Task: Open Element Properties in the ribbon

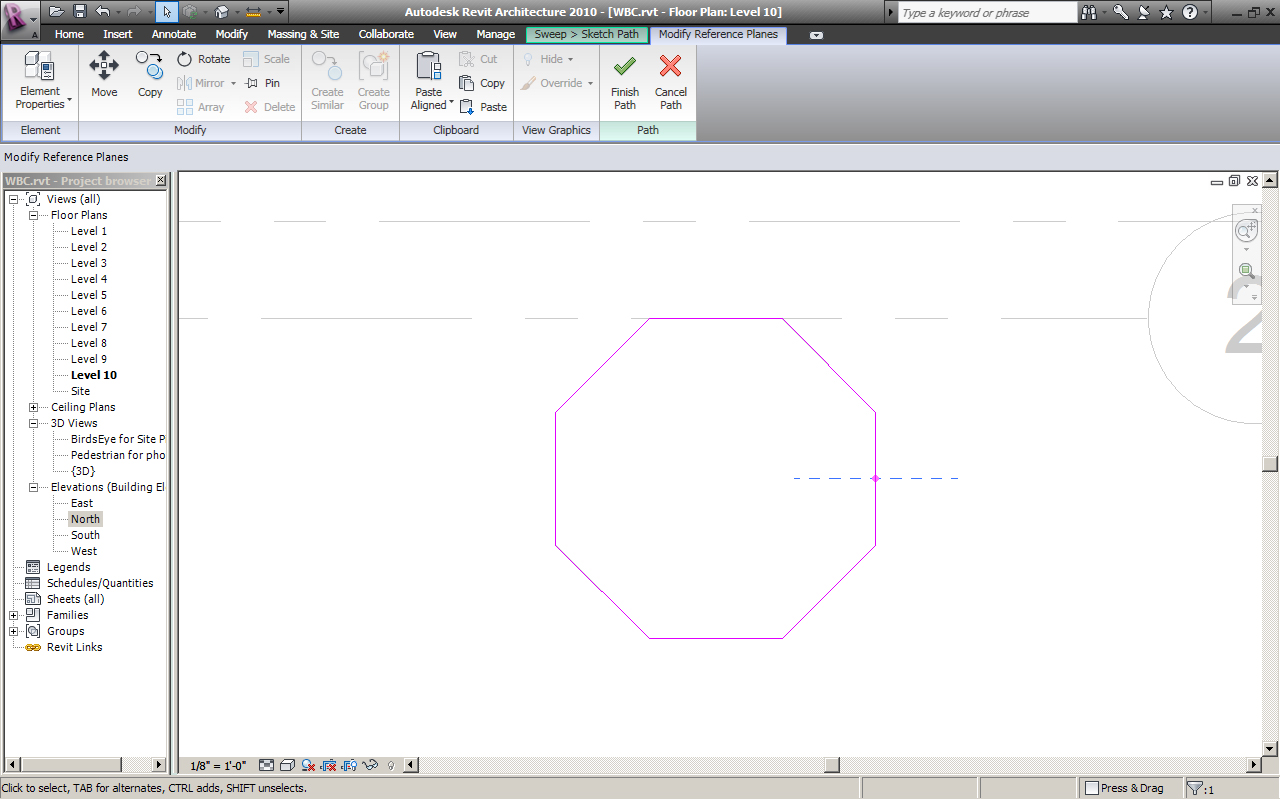Action: 40,81
